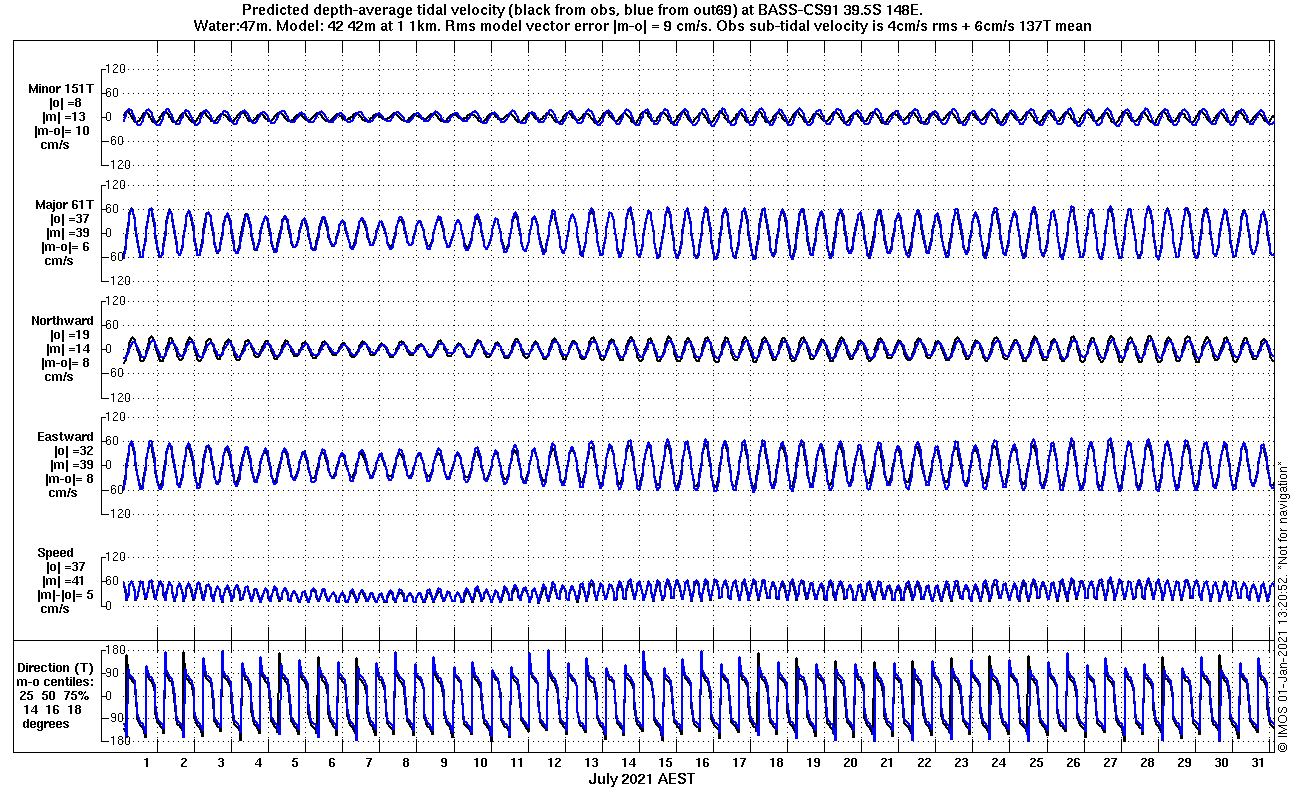Click the 'Speed' panel label
The height and width of the screenshot is (800, 1300).
coord(55,553)
